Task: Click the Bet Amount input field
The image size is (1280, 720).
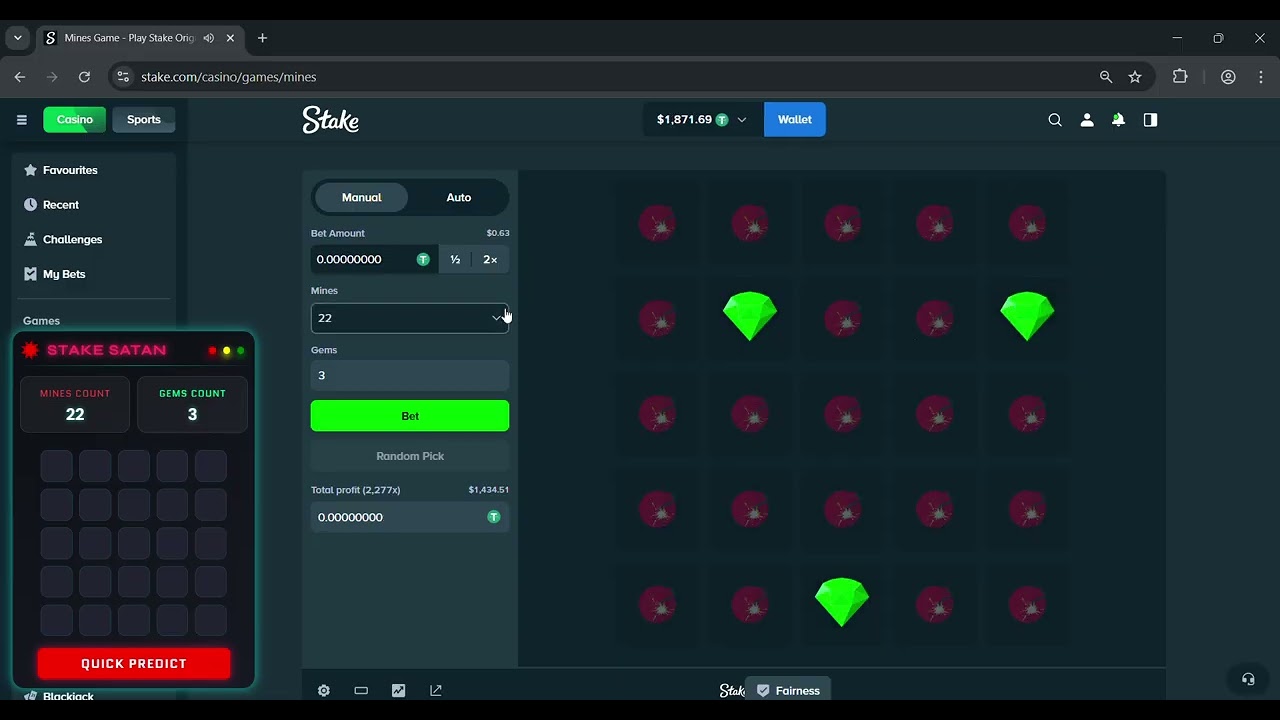Action: pyautogui.click(x=375, y=259)
